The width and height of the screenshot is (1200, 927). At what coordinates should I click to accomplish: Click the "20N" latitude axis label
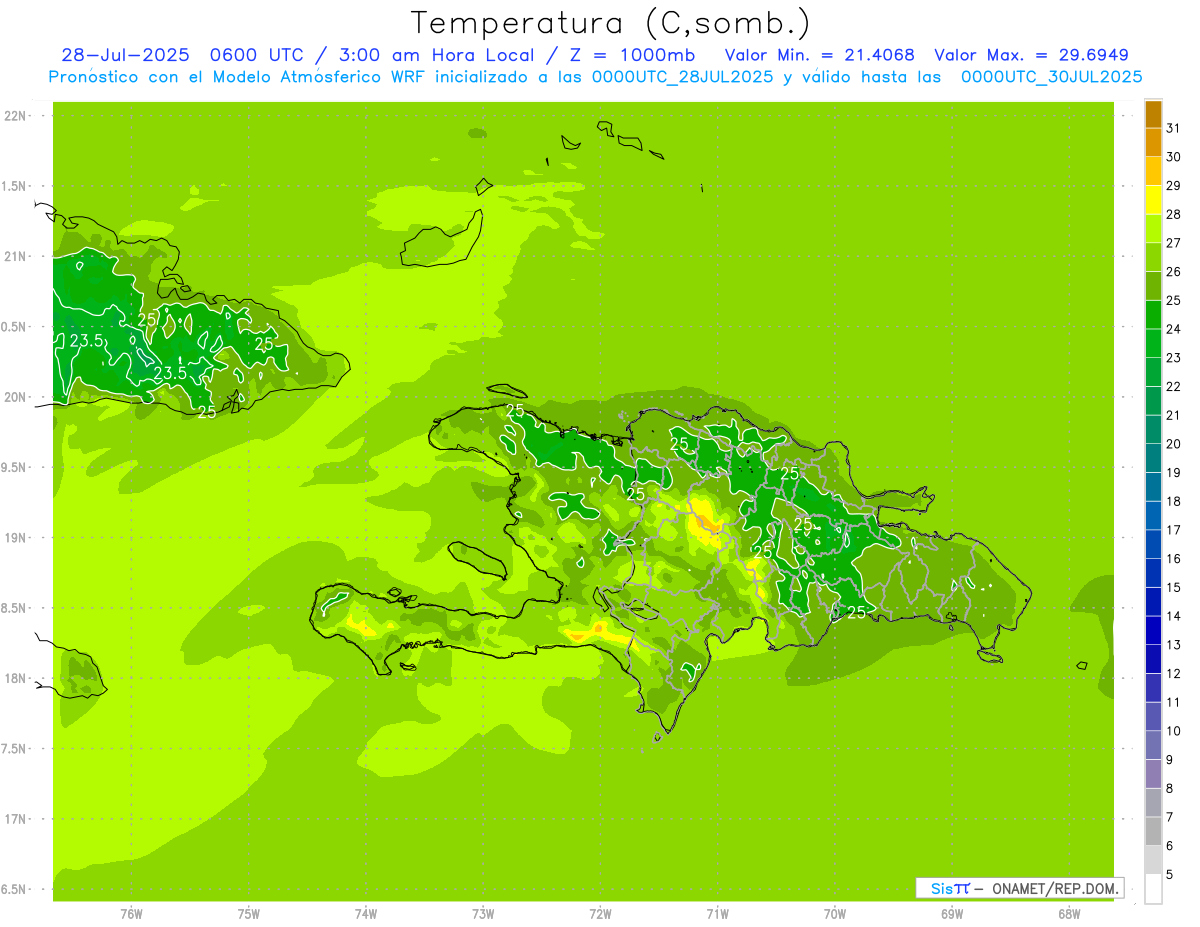14,397
